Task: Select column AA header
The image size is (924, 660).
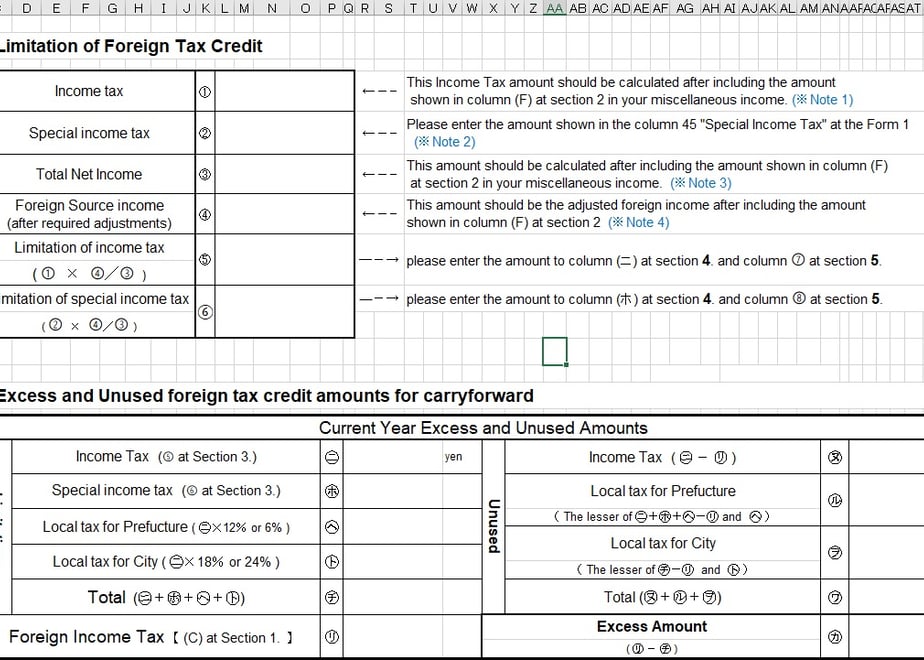Action: 555,8
